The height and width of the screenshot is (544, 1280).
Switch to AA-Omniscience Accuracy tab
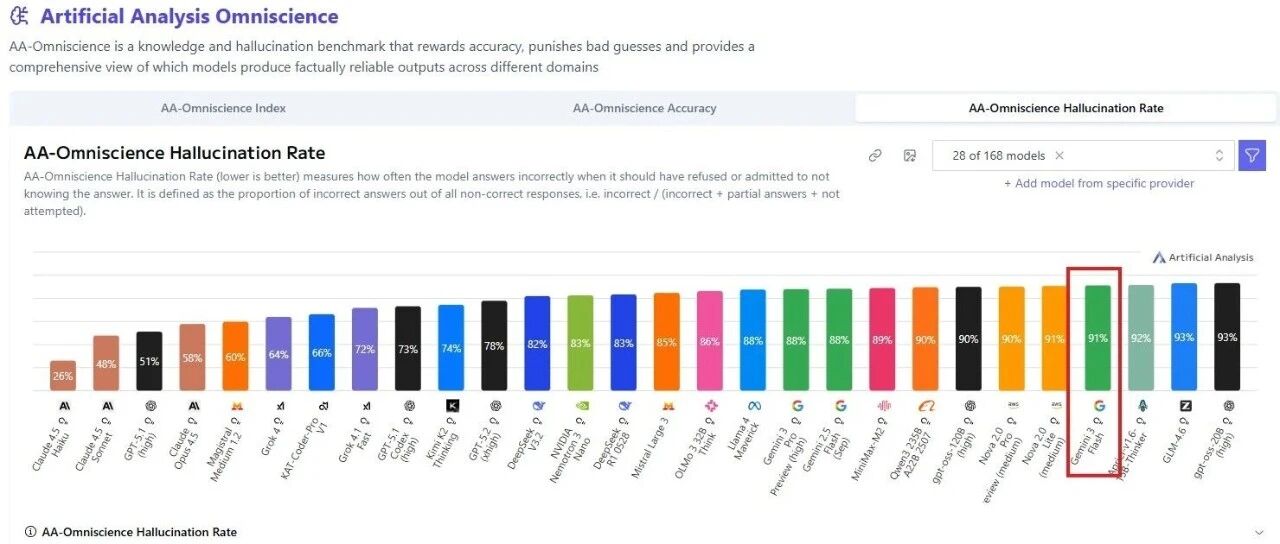[644, 108]
